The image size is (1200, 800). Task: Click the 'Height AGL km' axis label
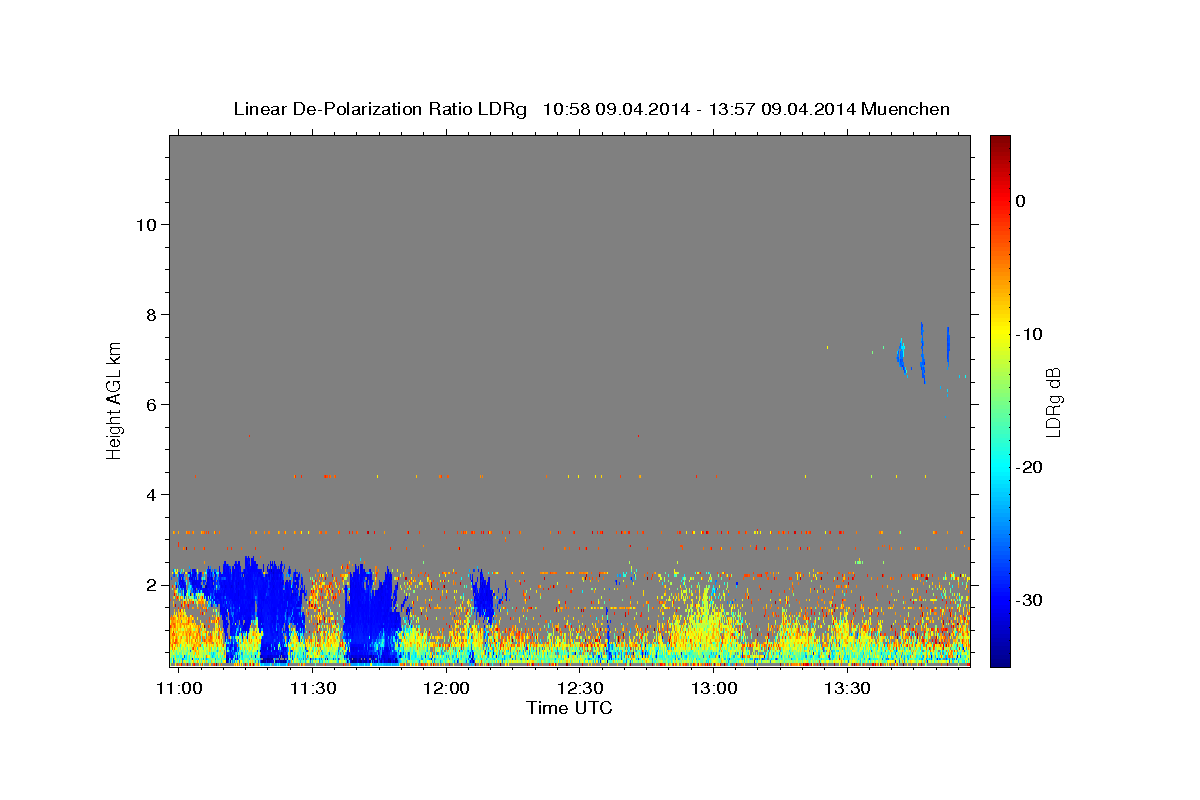click(x=114, y=399)
